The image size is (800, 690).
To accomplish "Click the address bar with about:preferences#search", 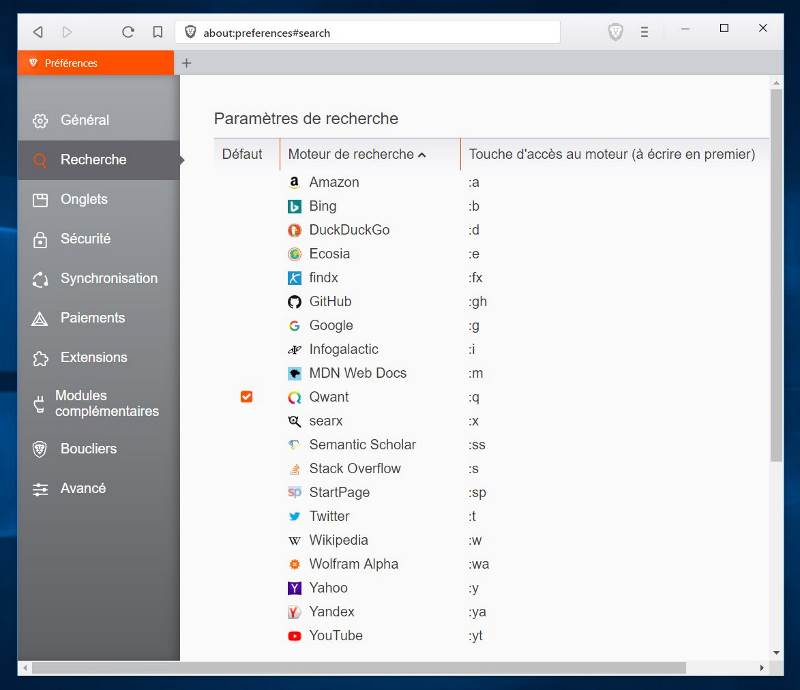I will pos(368,32).
